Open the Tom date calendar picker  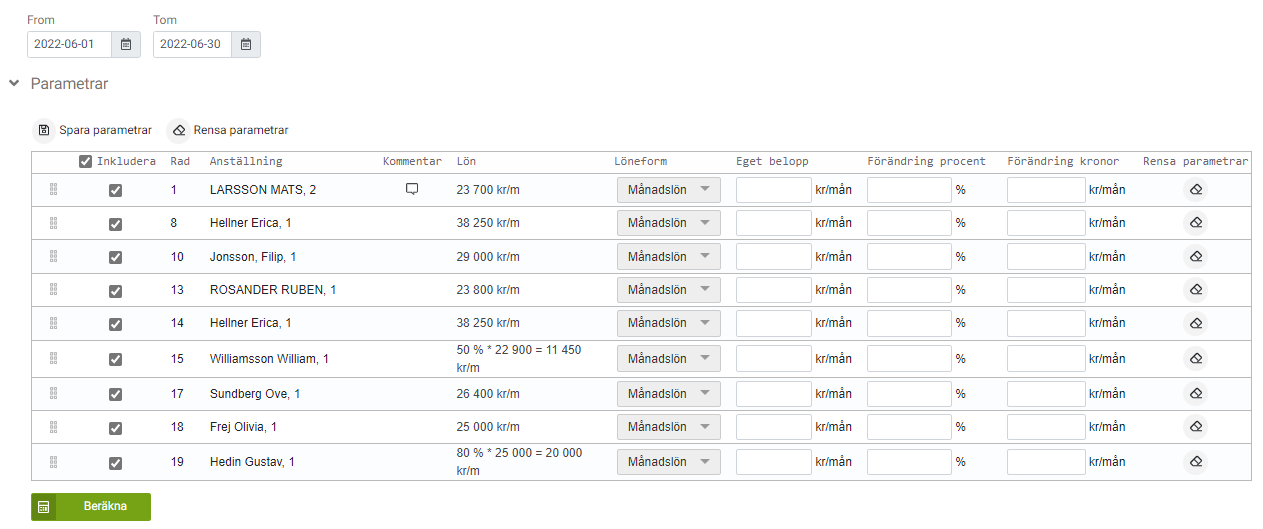(246, 44)
